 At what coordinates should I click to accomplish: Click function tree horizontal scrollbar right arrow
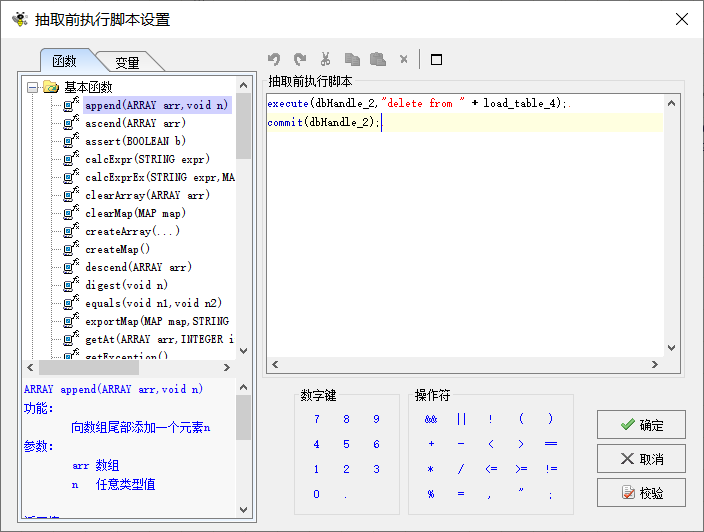coord(227,367)
